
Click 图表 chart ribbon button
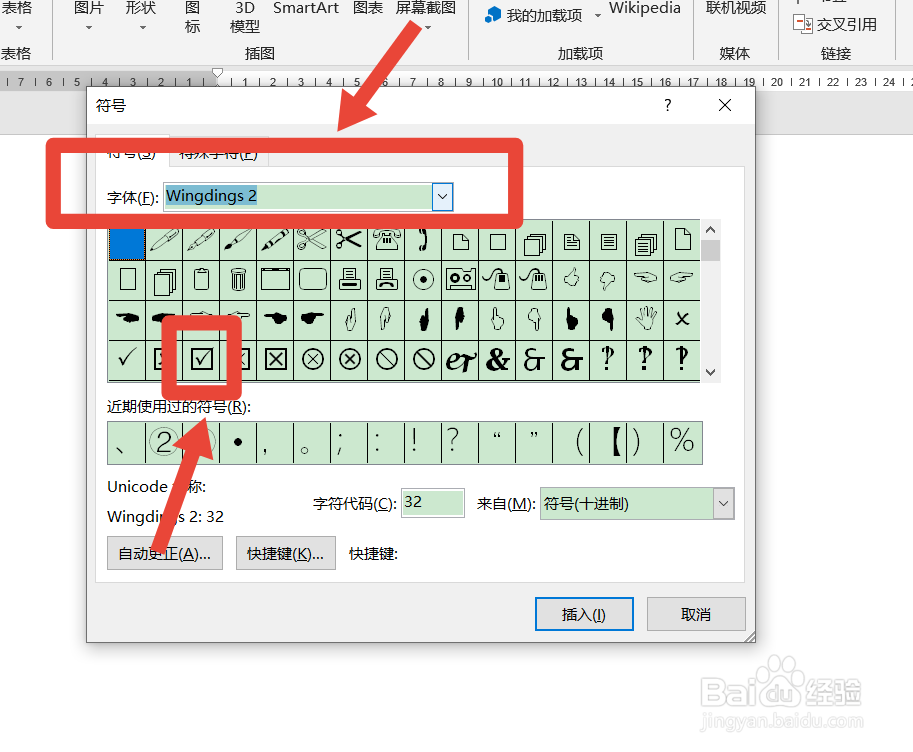coord(368,8)
